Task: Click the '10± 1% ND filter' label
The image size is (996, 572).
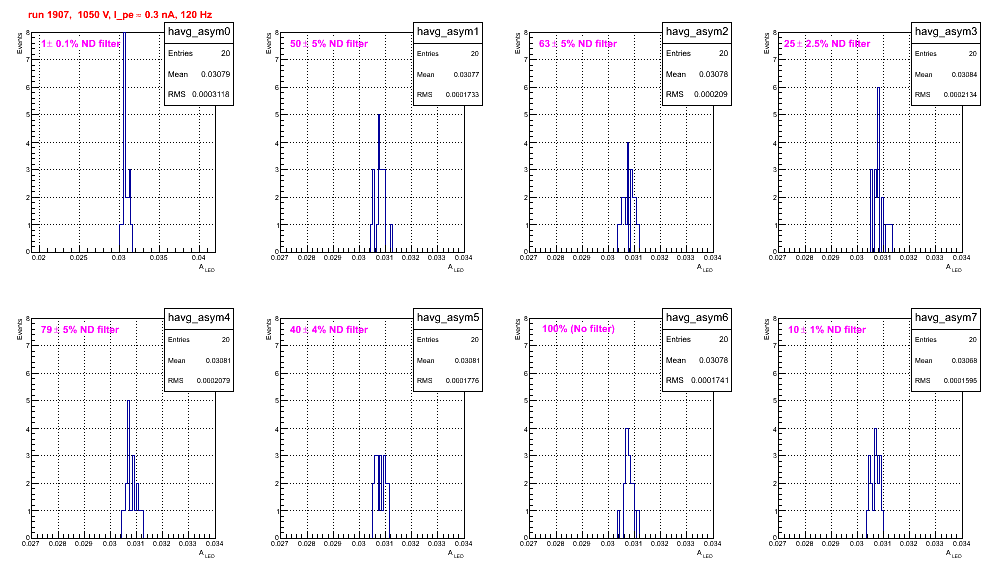Action: pos(827,330)
